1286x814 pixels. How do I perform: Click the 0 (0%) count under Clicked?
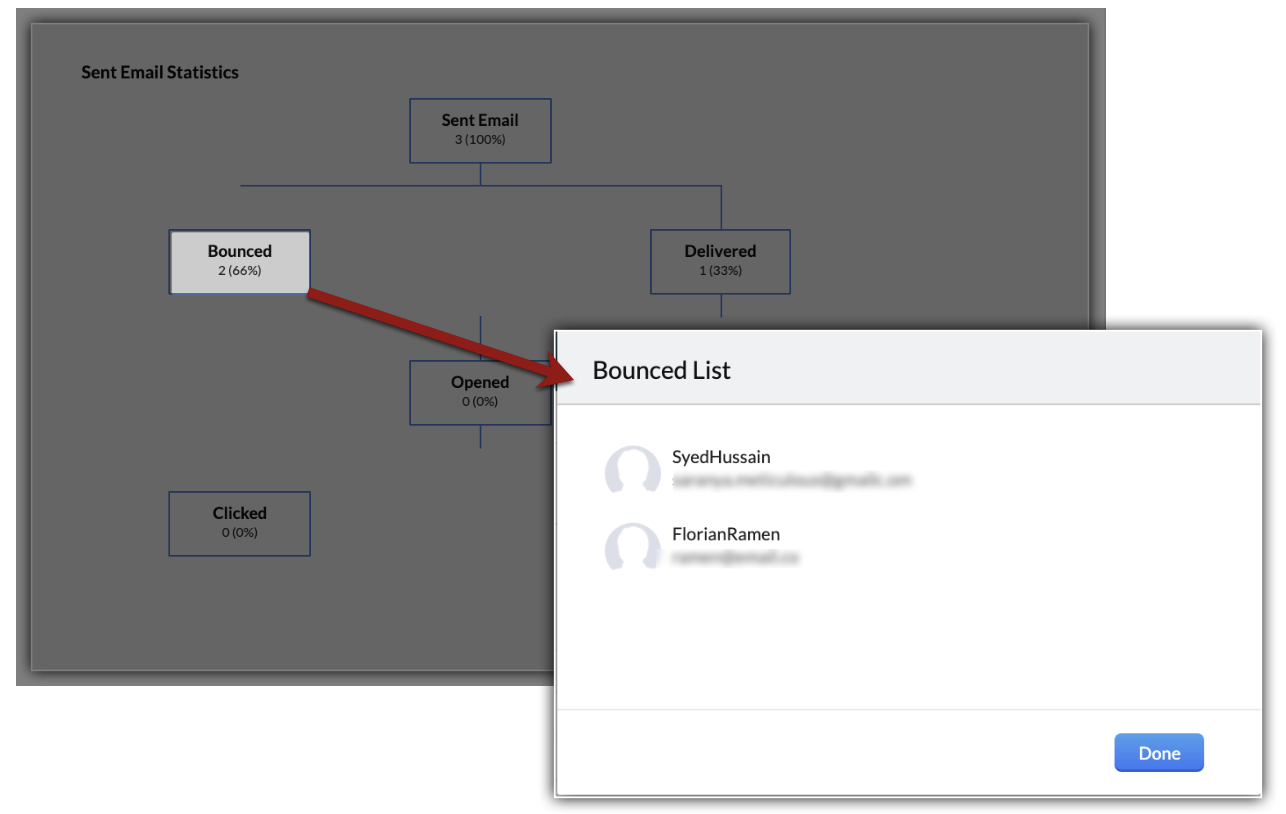click(239, 533)
